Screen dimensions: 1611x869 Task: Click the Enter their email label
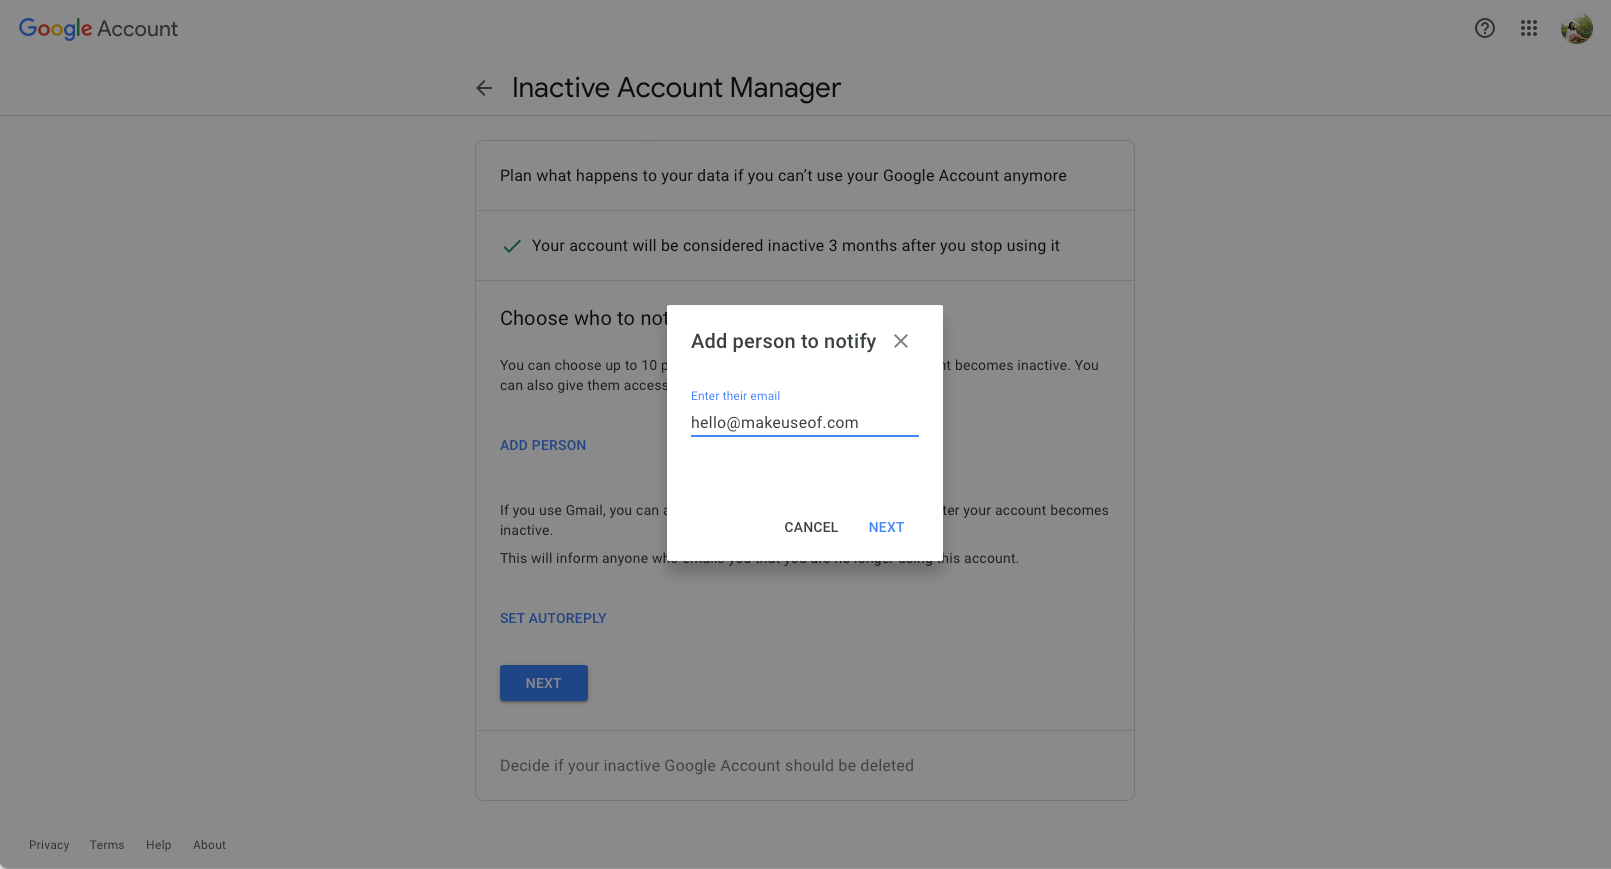click(735, 396)
